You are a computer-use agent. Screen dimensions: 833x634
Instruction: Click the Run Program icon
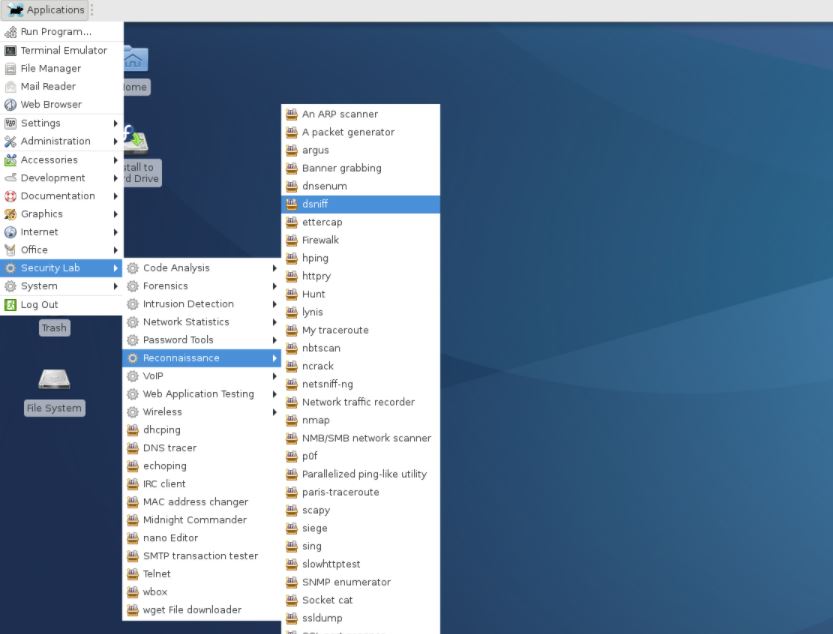click(x=10, y=32)
